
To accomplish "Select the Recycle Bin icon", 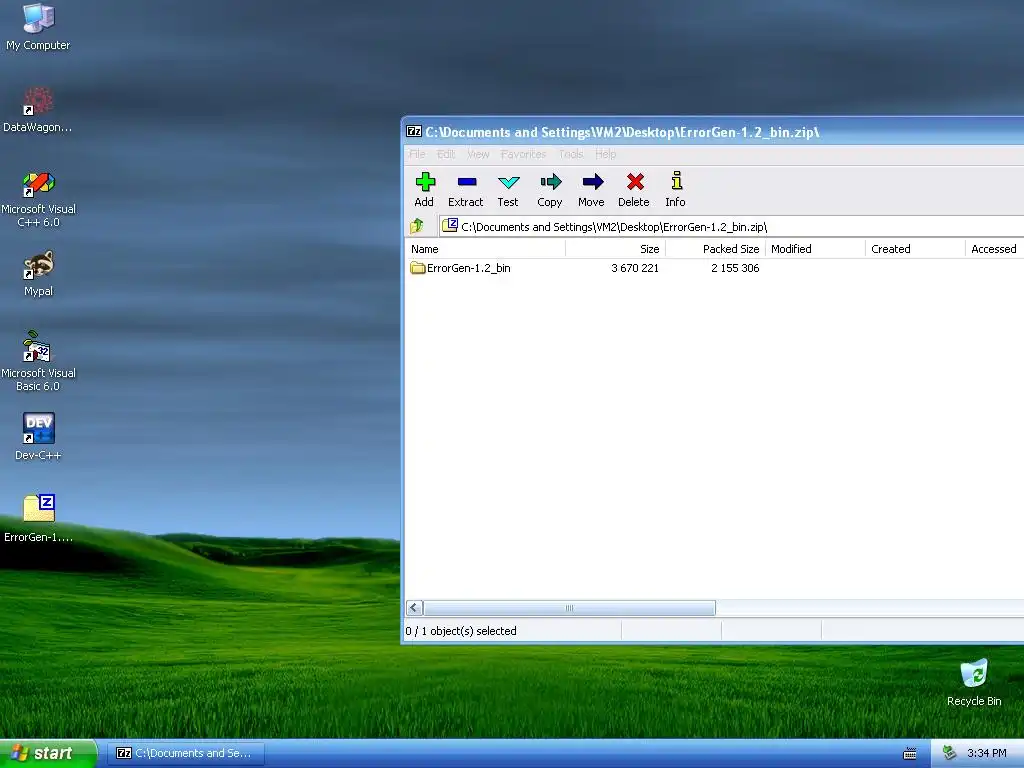I will pyautogui.click(x=974, y=683).
